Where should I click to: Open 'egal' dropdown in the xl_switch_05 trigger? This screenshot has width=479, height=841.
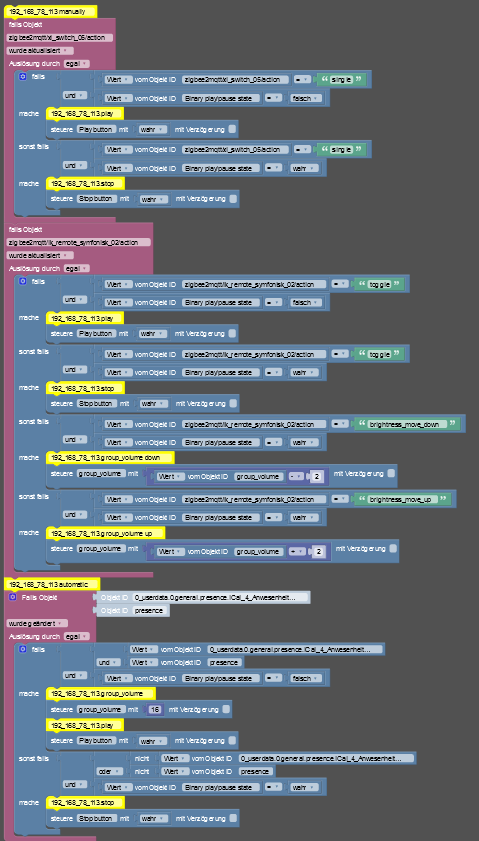(76, 64)
